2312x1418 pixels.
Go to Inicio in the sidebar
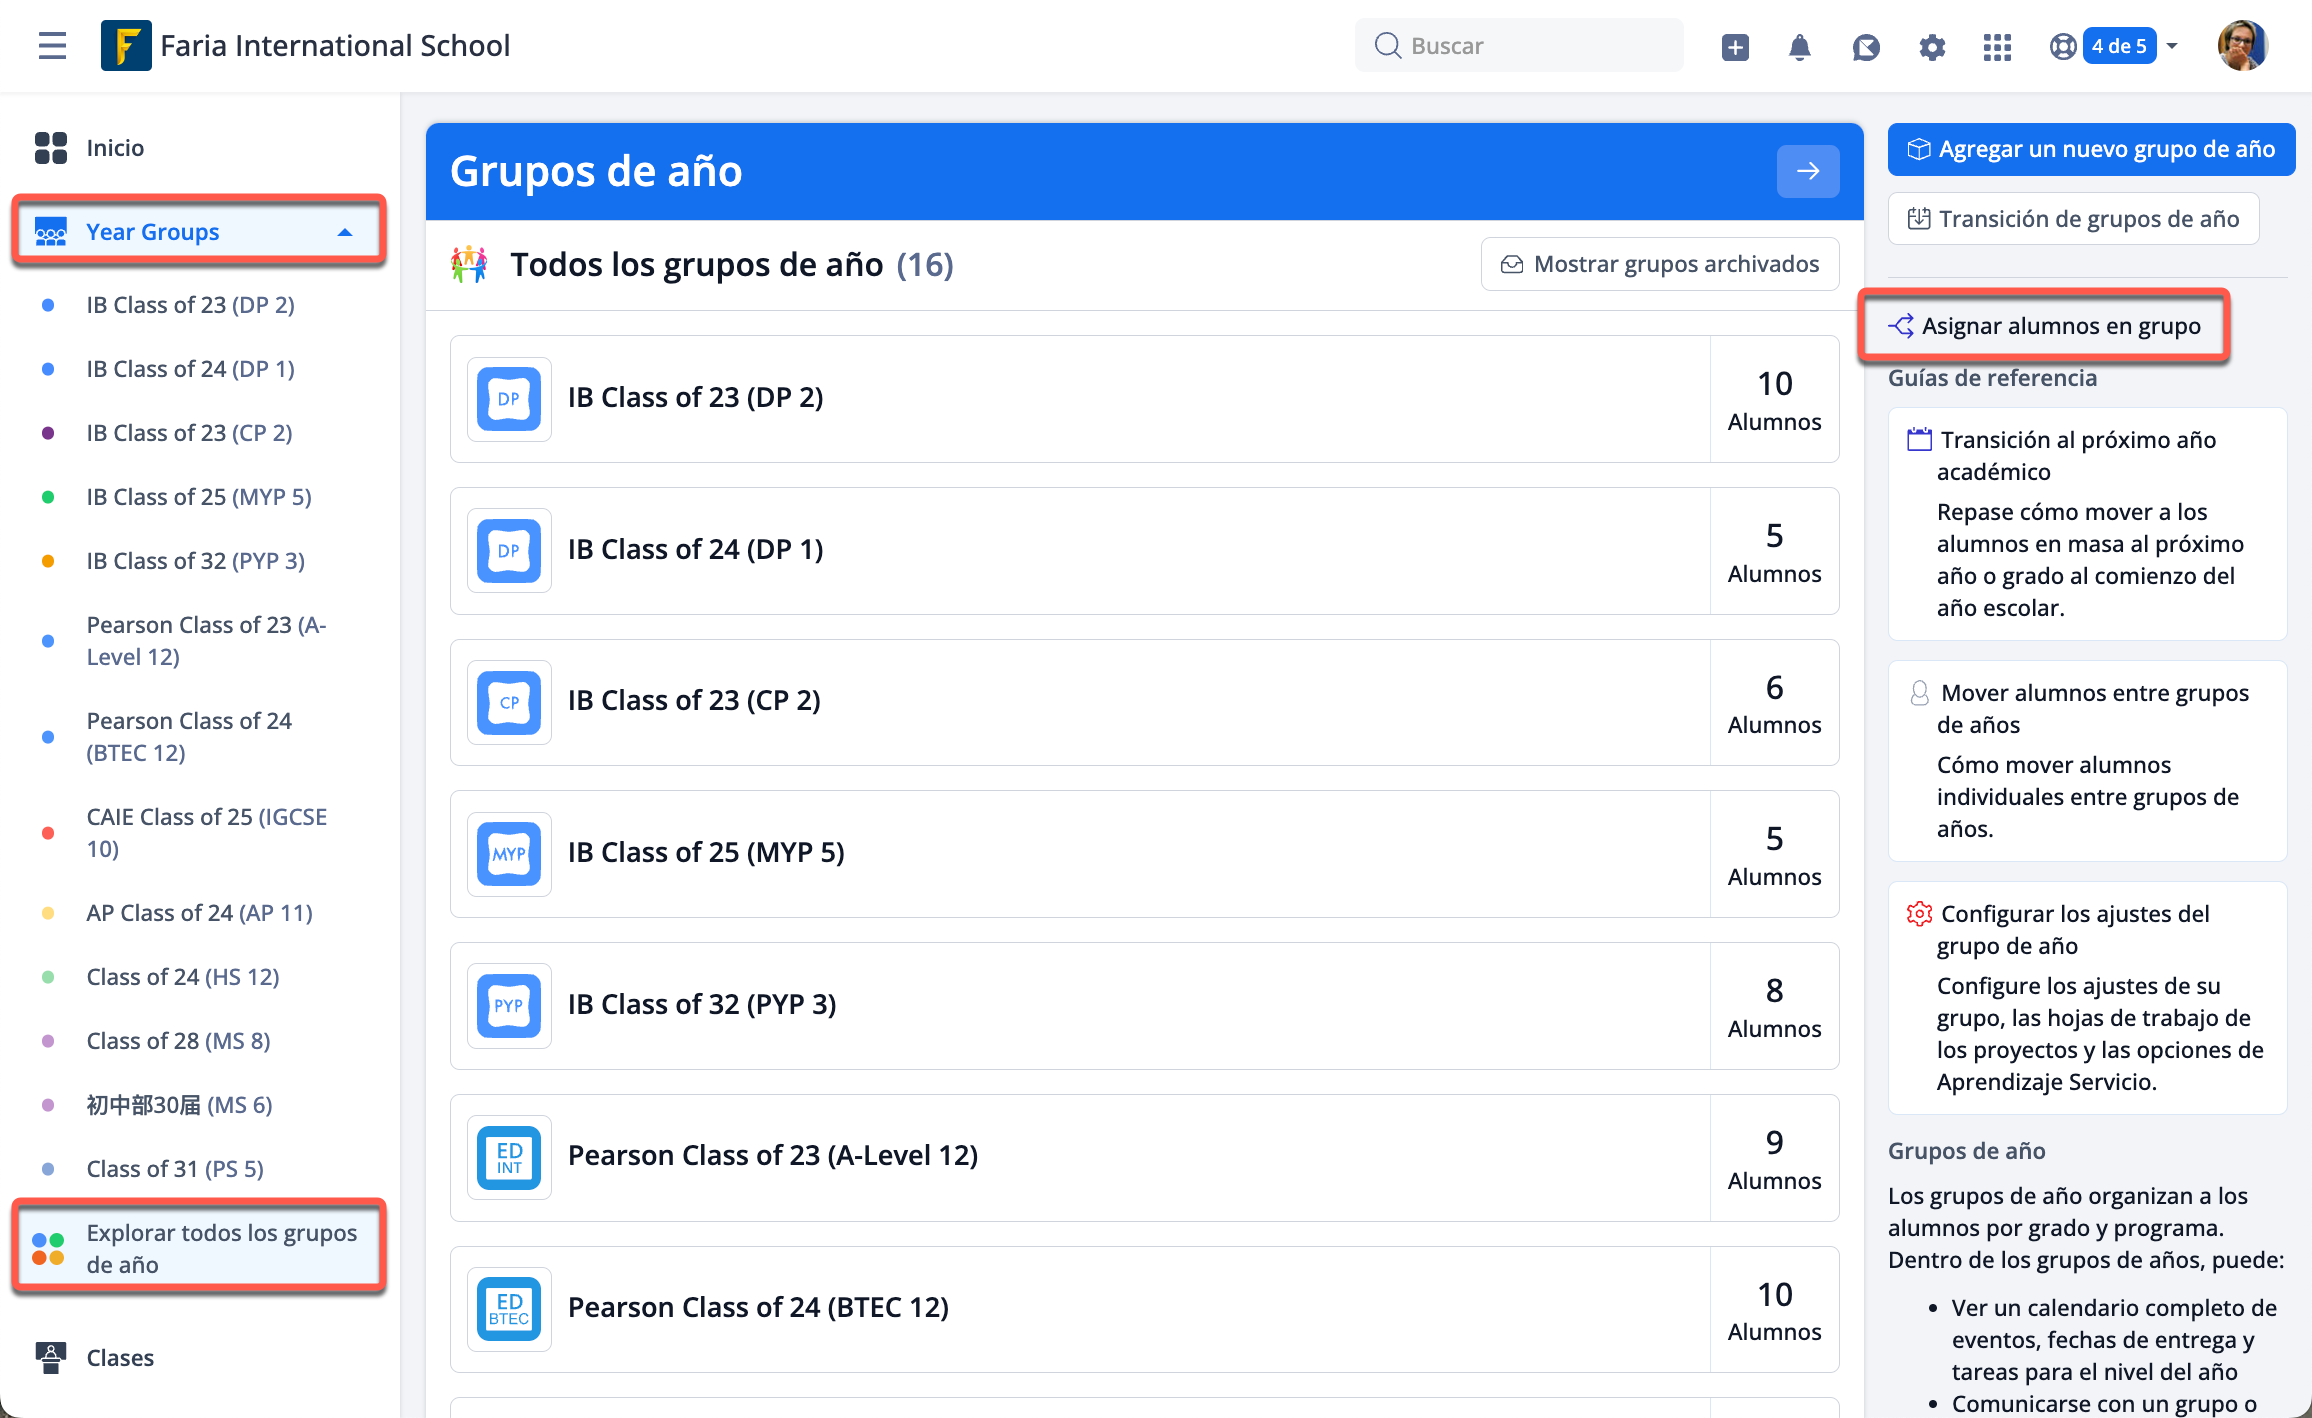115,148
